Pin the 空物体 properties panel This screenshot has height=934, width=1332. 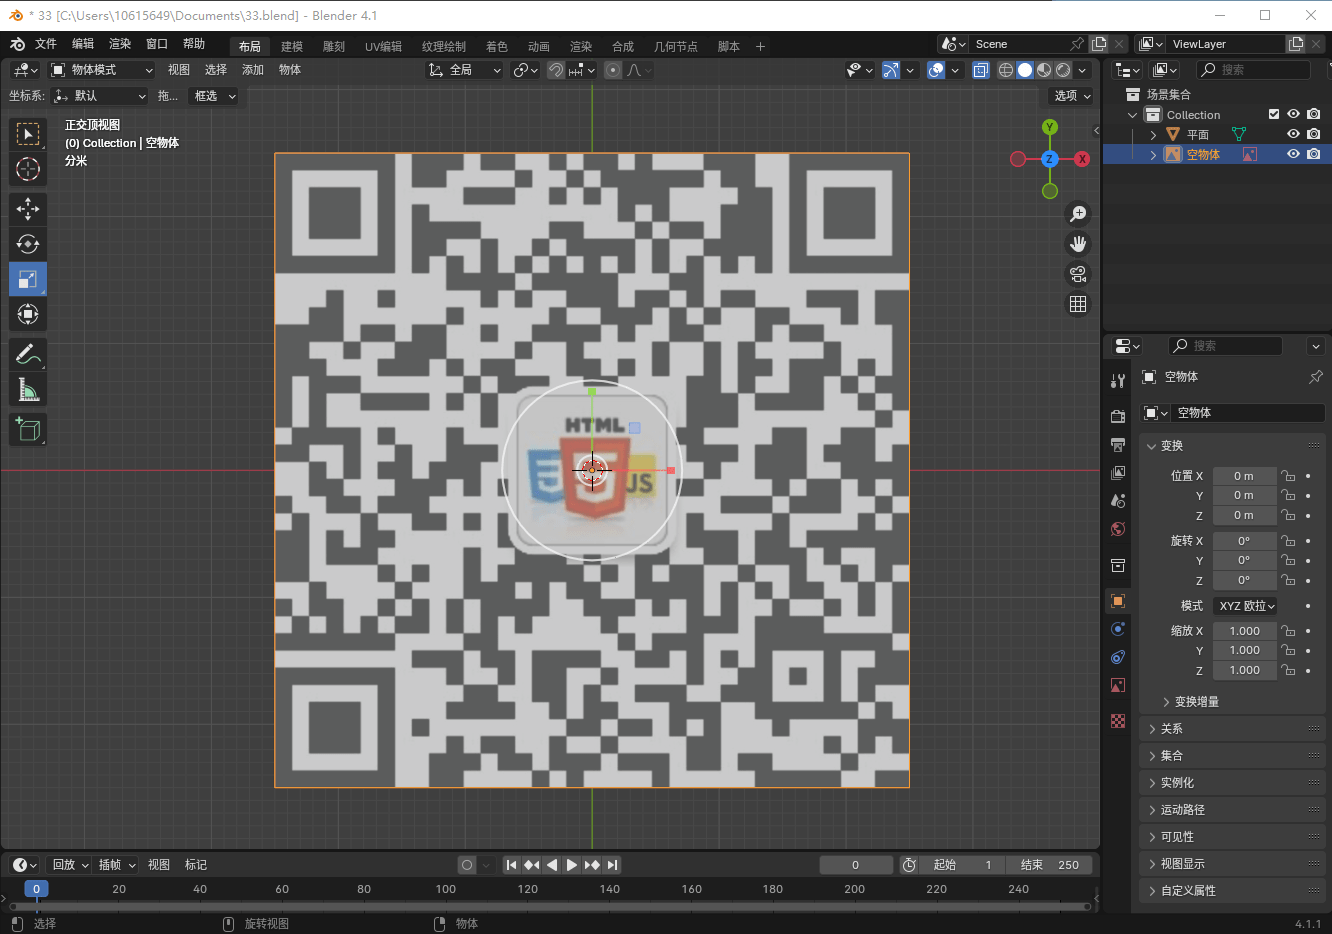[x=1316, y=377]
